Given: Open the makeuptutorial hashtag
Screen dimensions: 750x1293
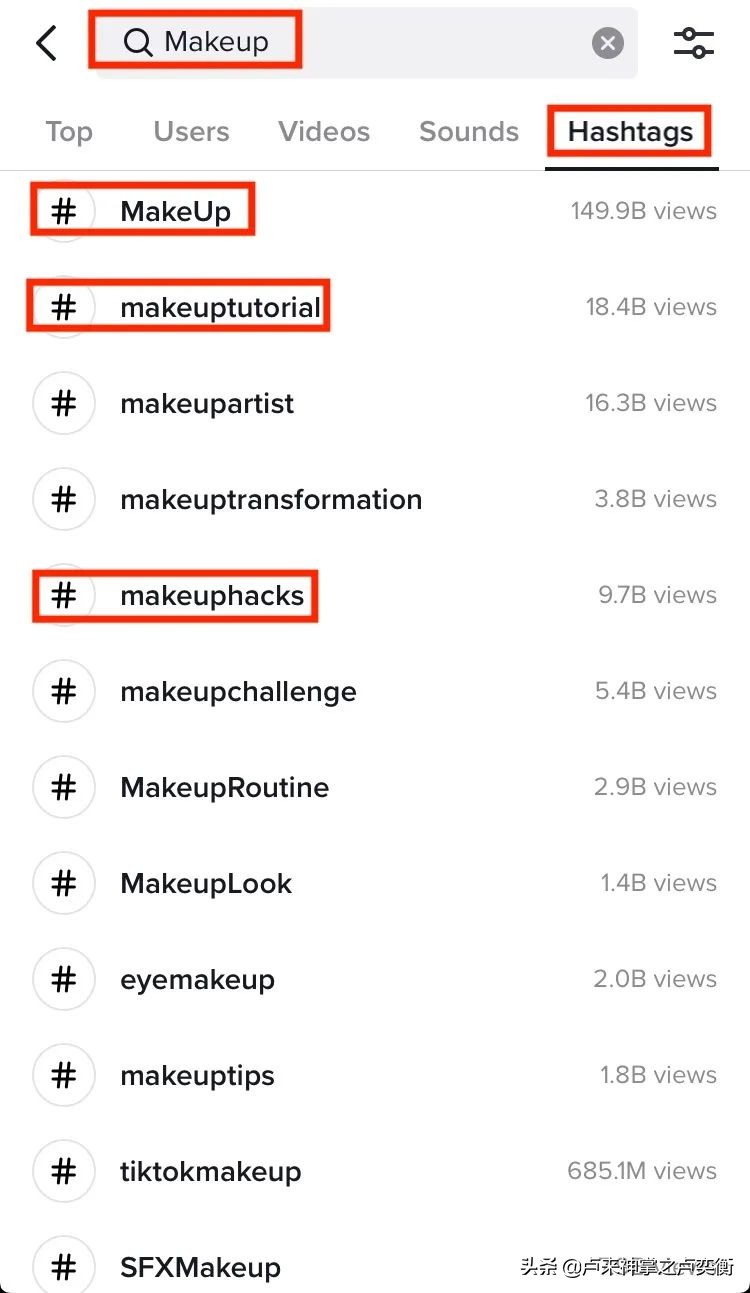Looking at the screenshot, I should pos(220,308).
